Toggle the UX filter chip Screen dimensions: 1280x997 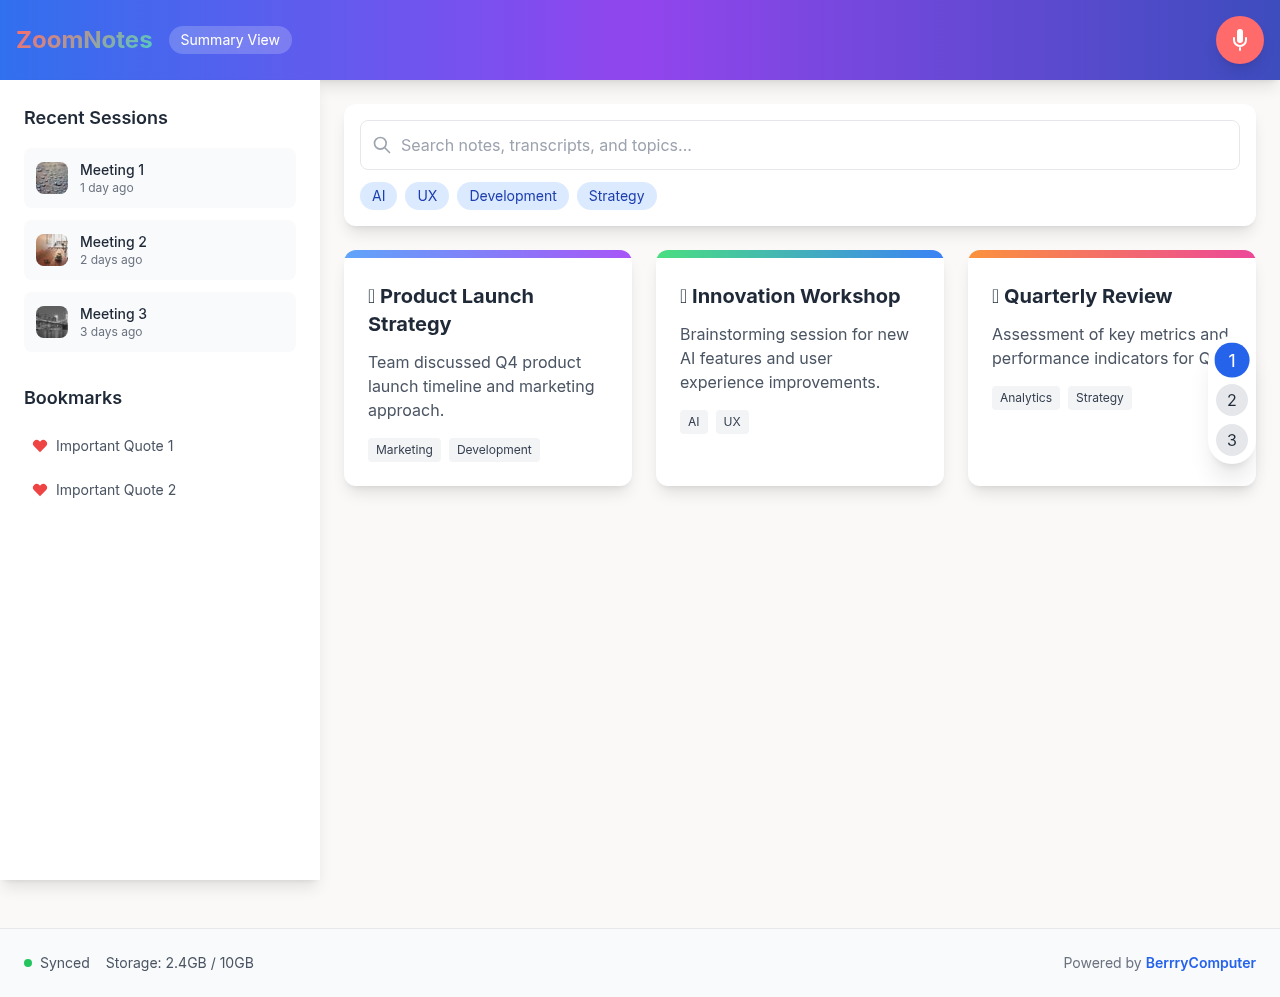(x=426, y=196)
